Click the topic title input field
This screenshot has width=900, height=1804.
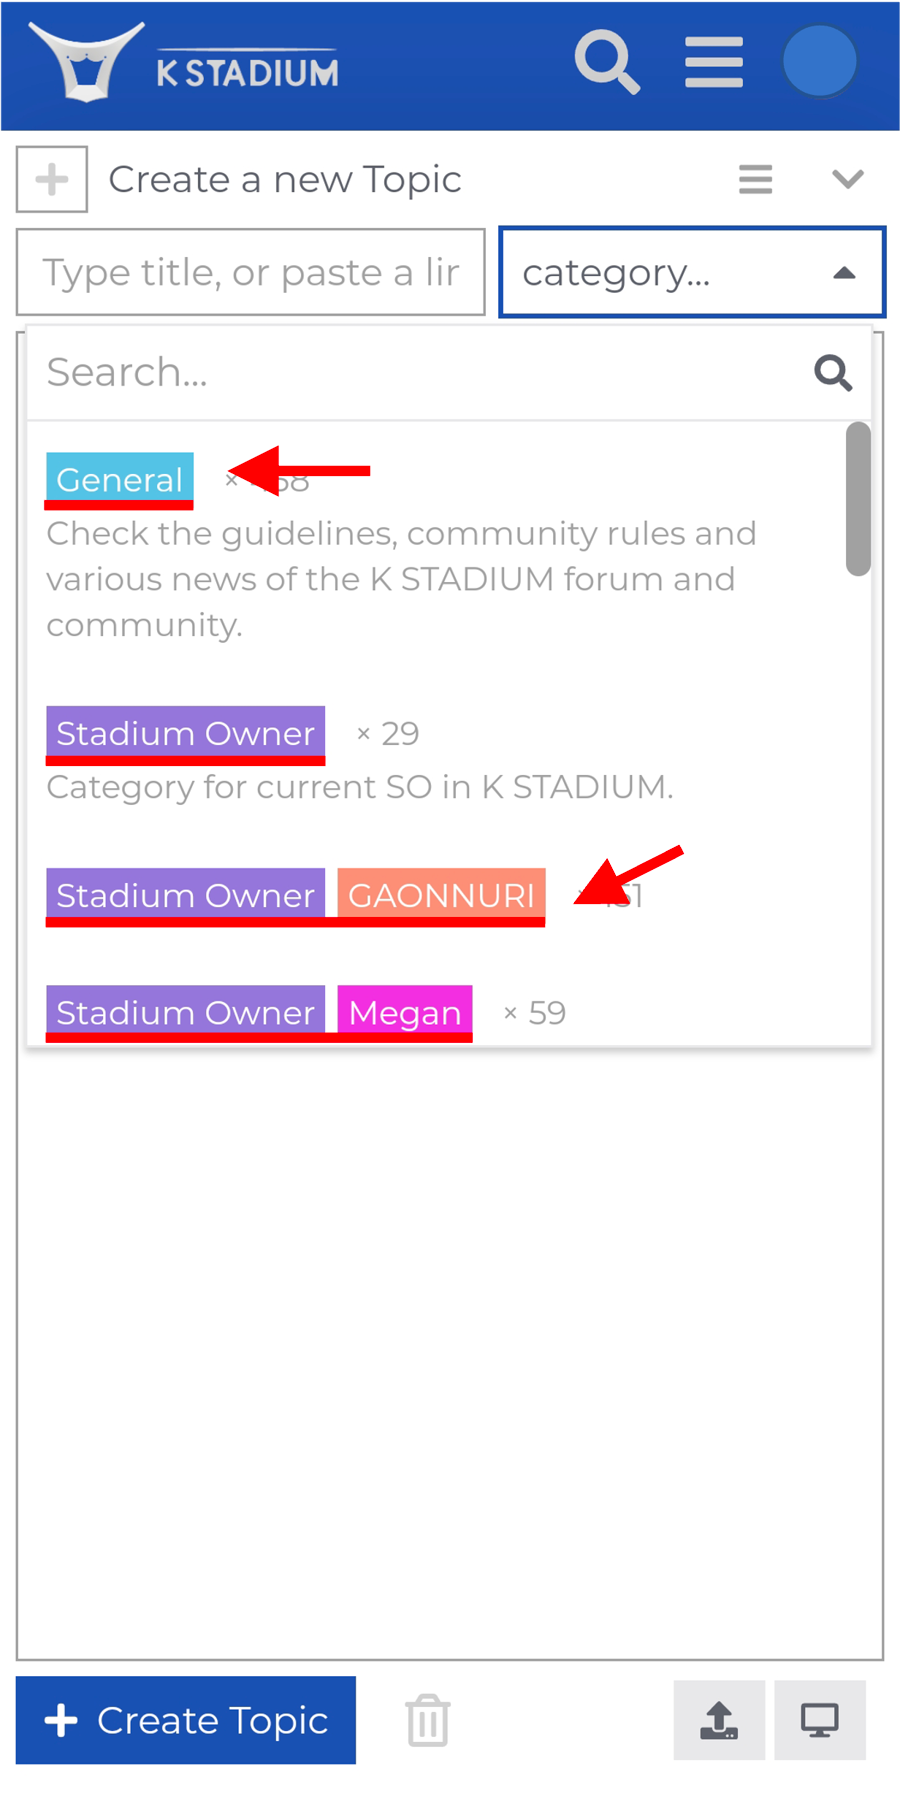pyautogui.click(x=250, y=272)
